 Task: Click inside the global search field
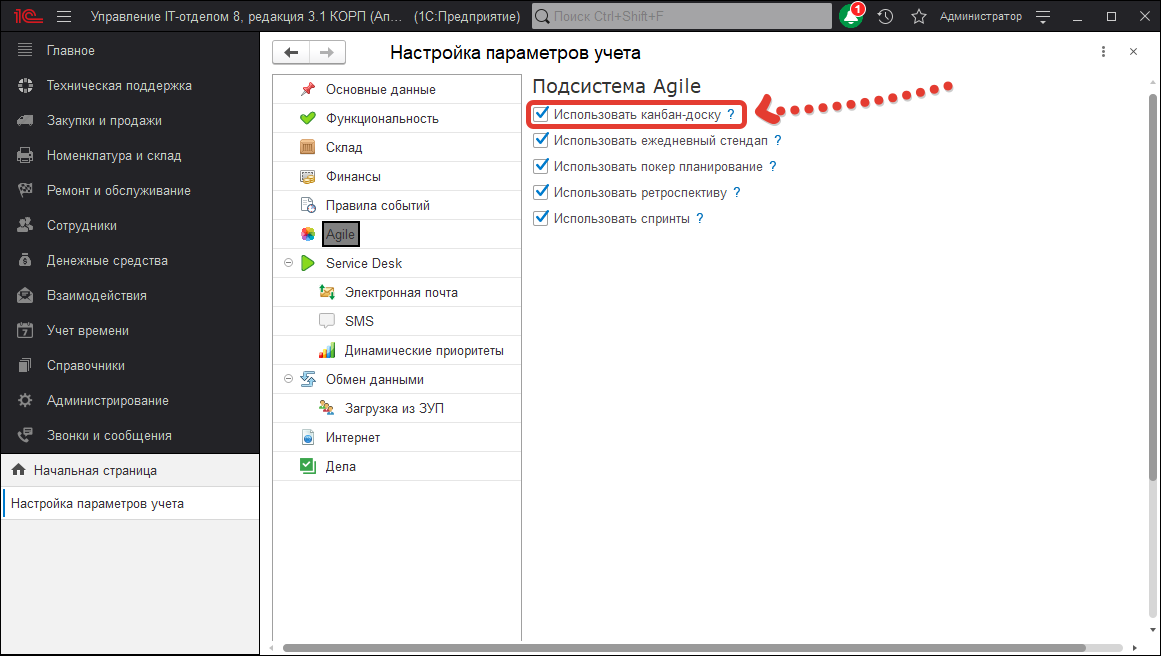[x=680, y=15]
